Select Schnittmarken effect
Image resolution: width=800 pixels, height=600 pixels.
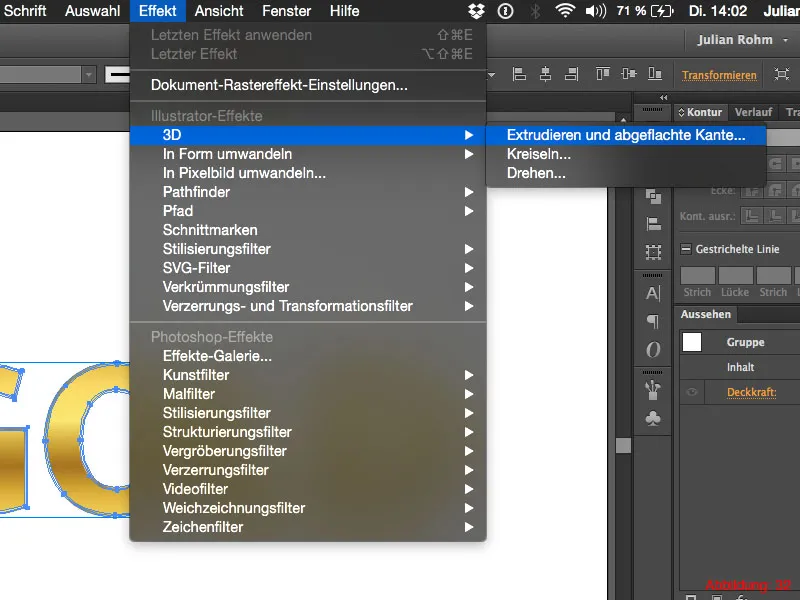tap(308, 230)
